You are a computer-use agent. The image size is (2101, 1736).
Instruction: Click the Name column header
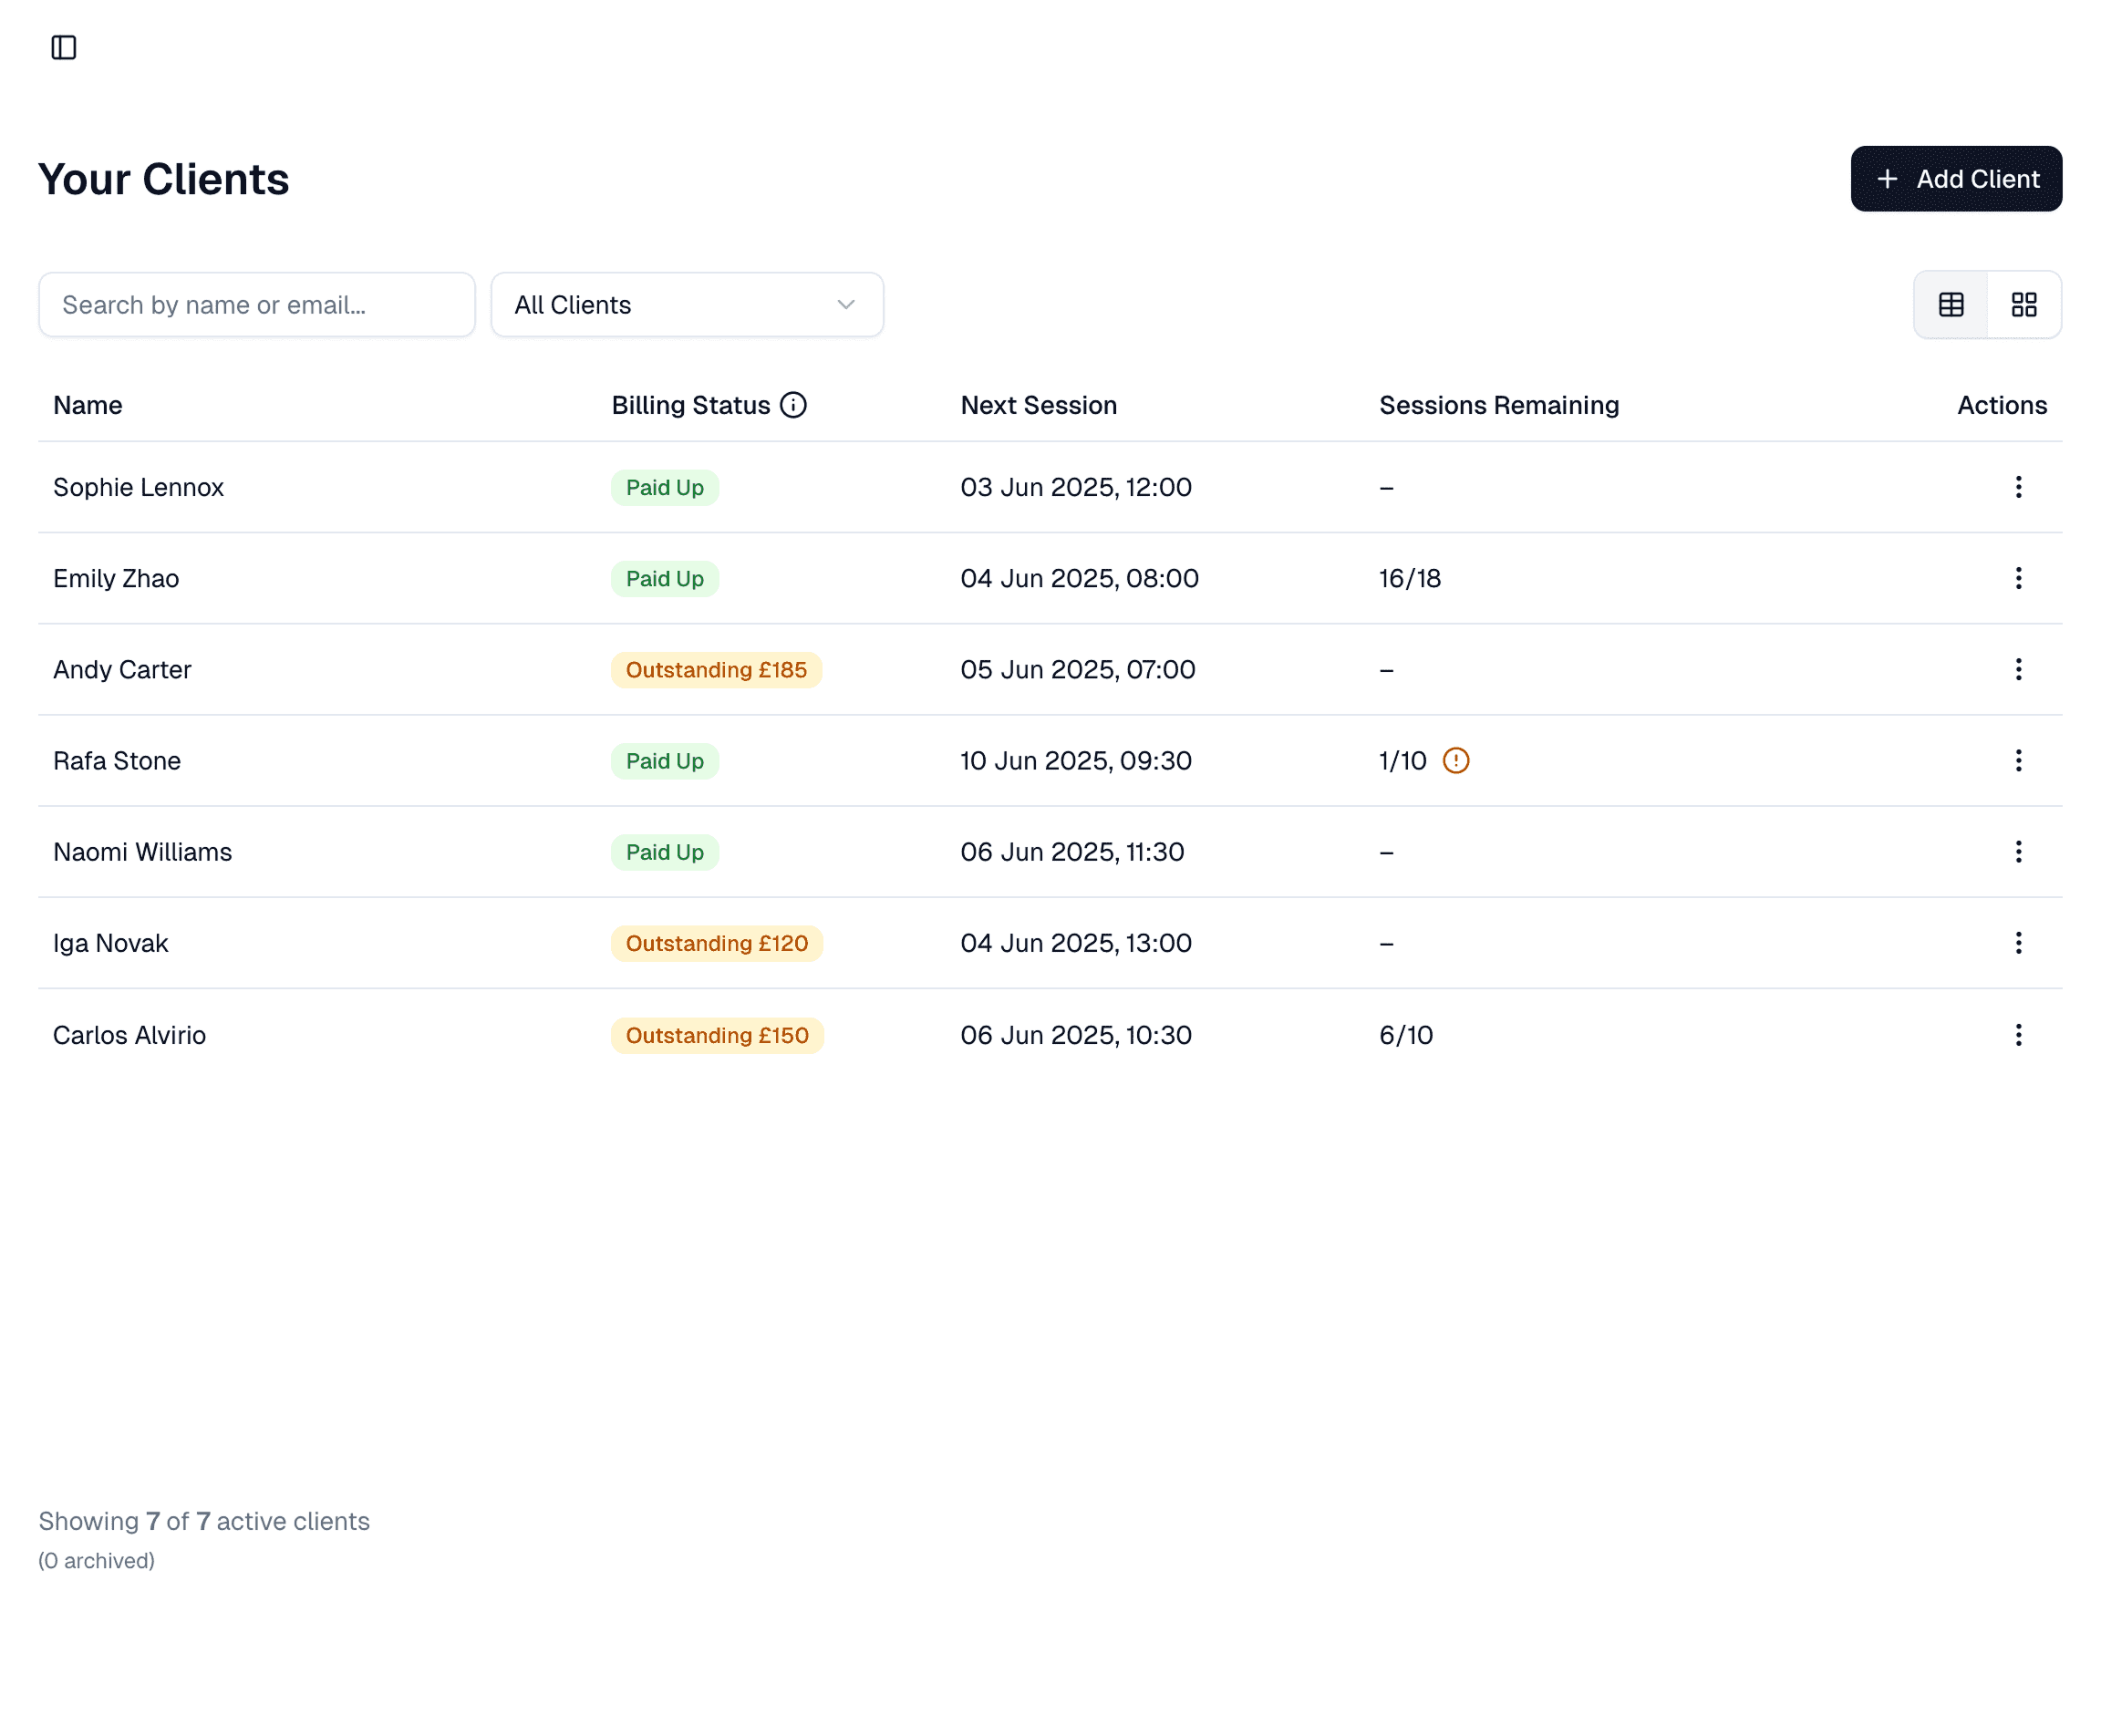coord(88,405)
